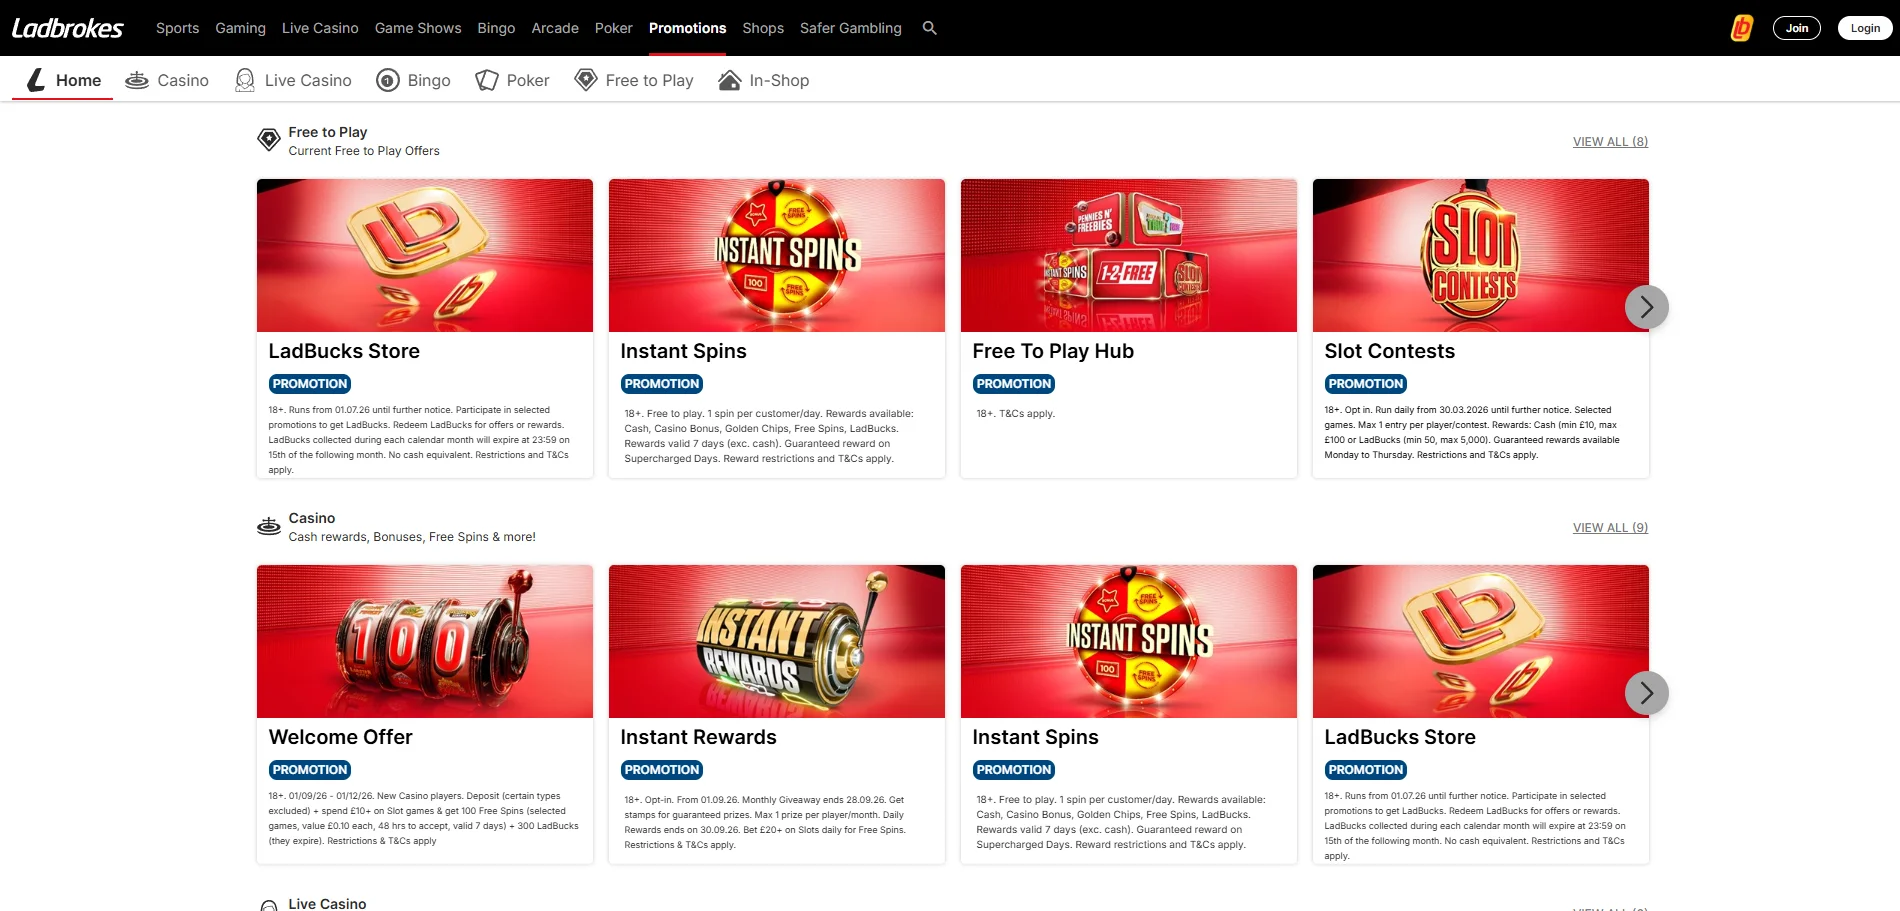Click the Bingo ball icon

(388, 80)
